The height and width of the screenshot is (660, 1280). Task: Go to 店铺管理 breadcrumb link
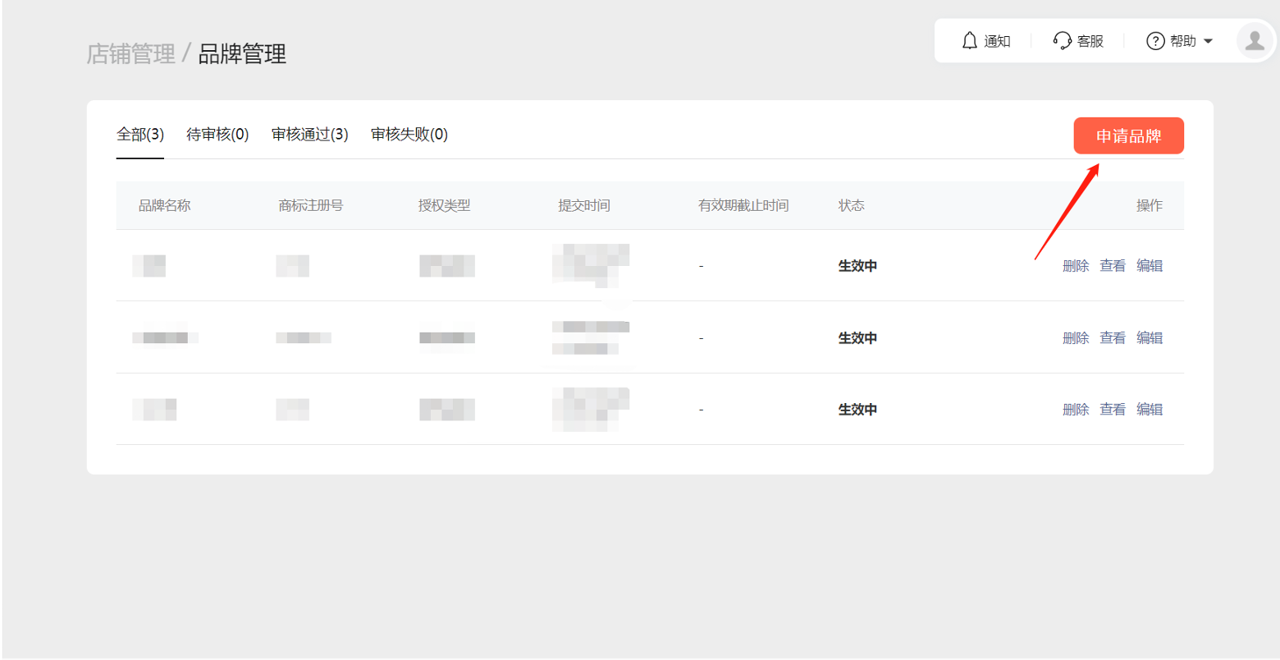[x=130, y=54]
